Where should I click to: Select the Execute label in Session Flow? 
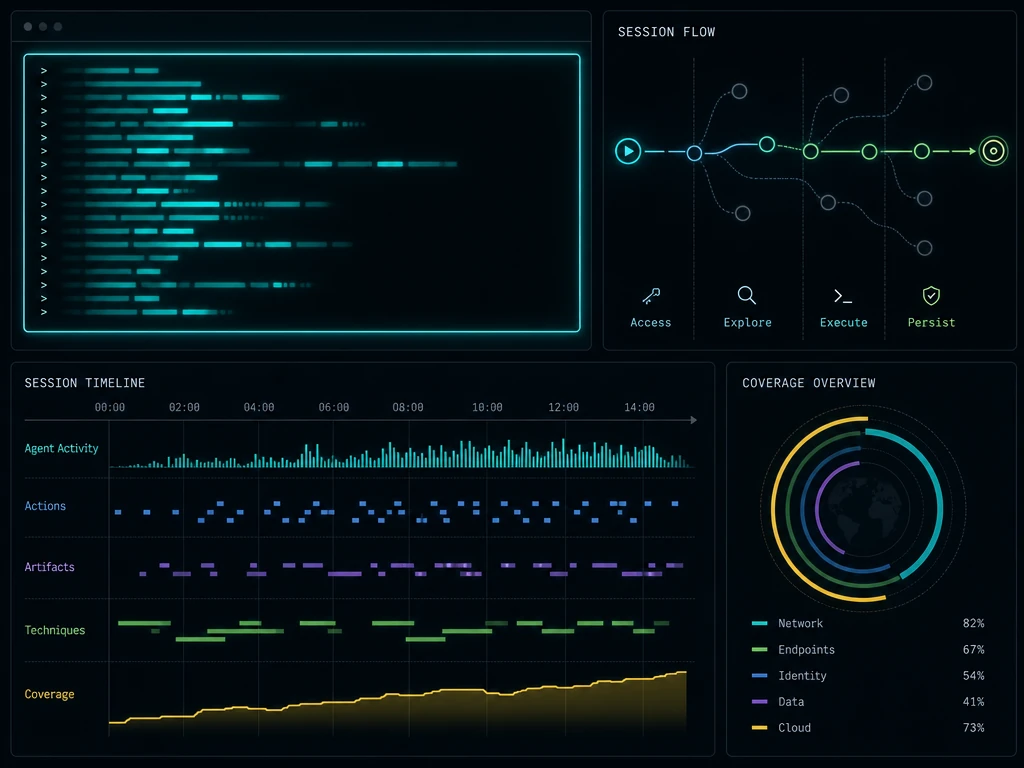click(x=844, y=323)
